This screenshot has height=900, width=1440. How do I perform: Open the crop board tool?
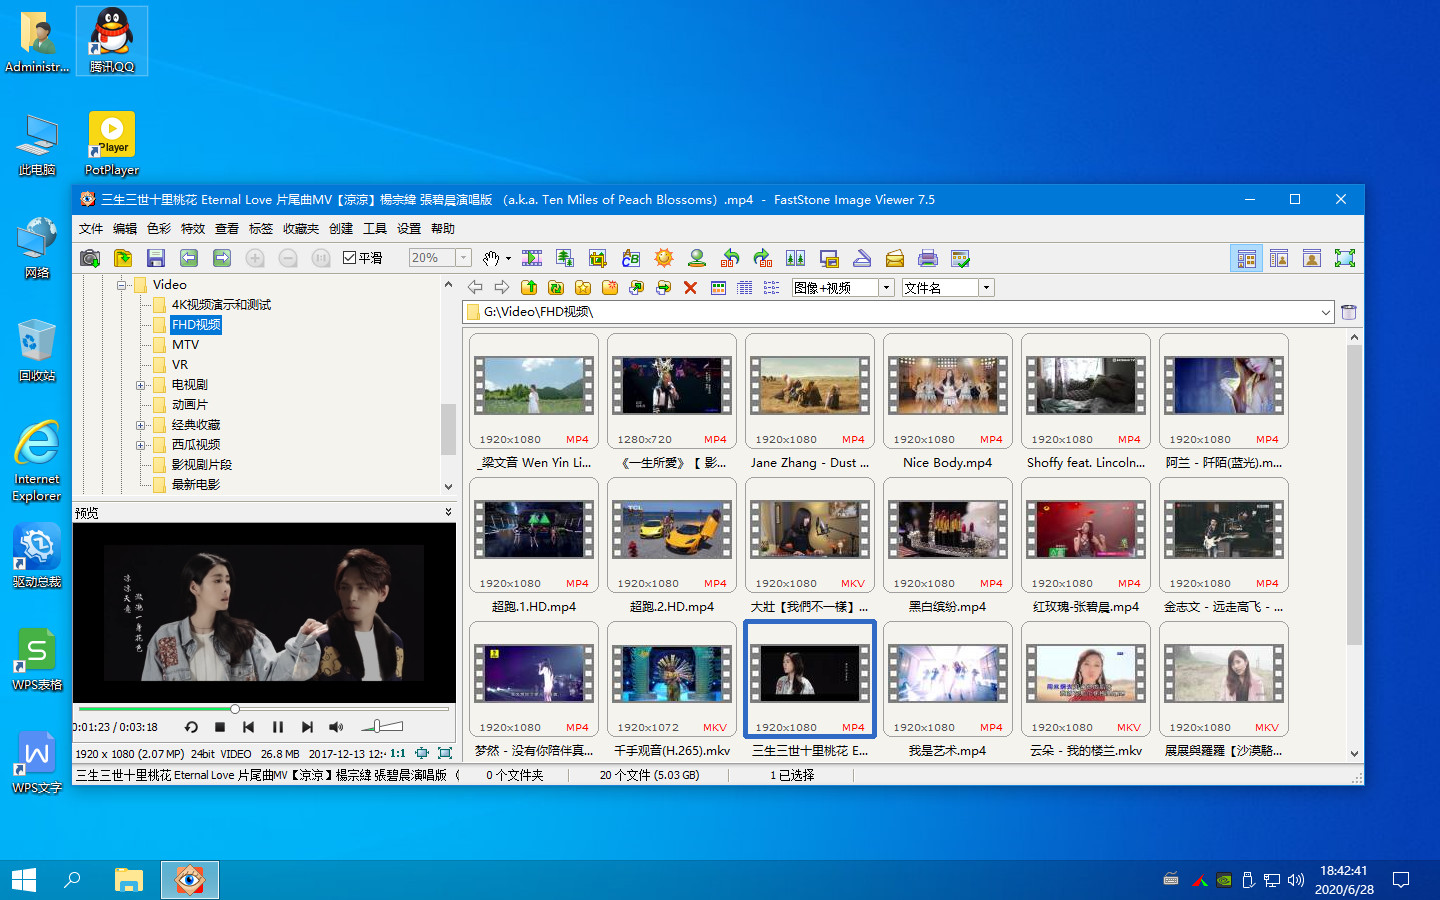[x=598, y=258]
